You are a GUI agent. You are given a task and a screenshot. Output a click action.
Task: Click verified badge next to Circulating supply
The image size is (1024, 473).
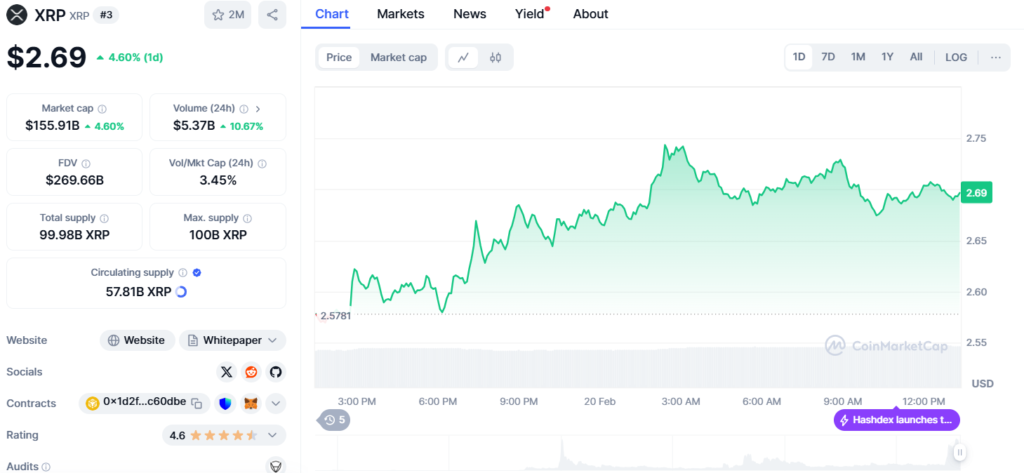[197, 272]
